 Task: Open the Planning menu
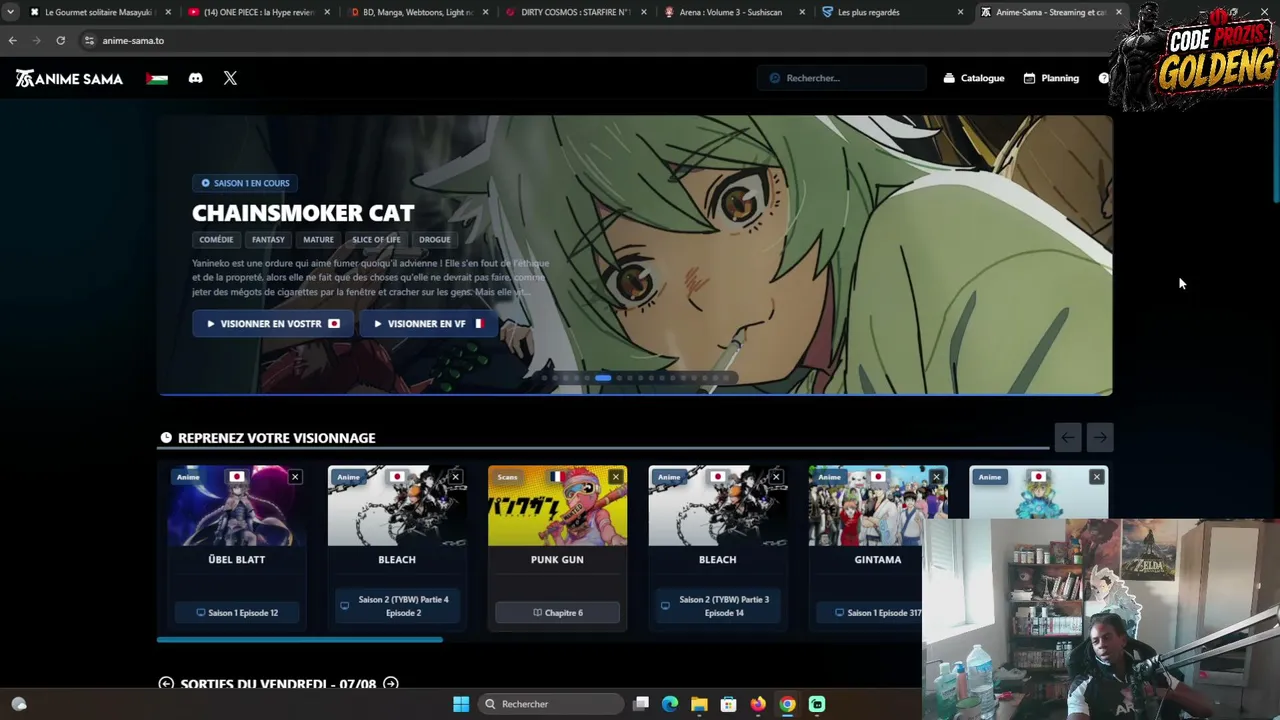click(1051, 78)
